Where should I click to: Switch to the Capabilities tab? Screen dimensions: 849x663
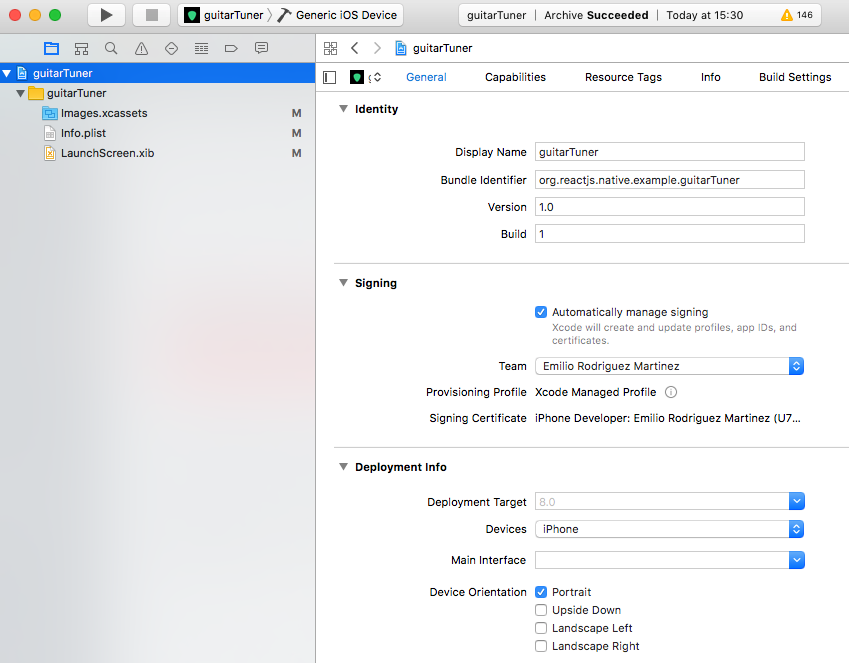pyautogui.click(x=515, y=77)
